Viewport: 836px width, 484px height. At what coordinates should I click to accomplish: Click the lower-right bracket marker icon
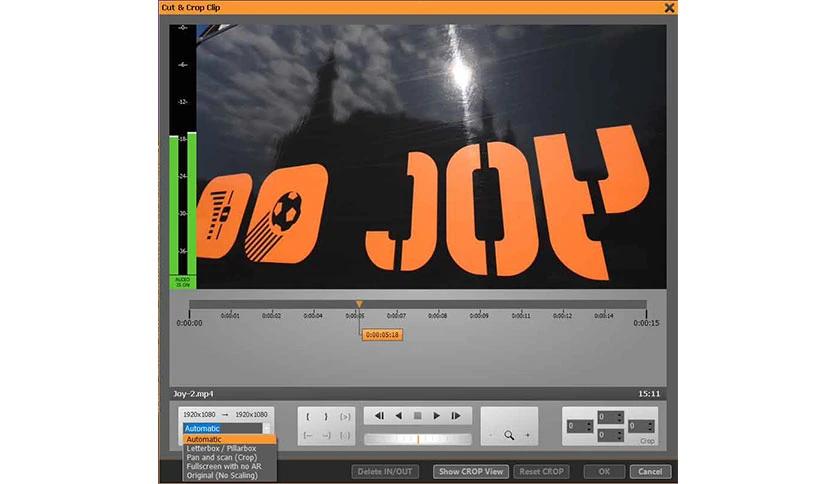345,435
